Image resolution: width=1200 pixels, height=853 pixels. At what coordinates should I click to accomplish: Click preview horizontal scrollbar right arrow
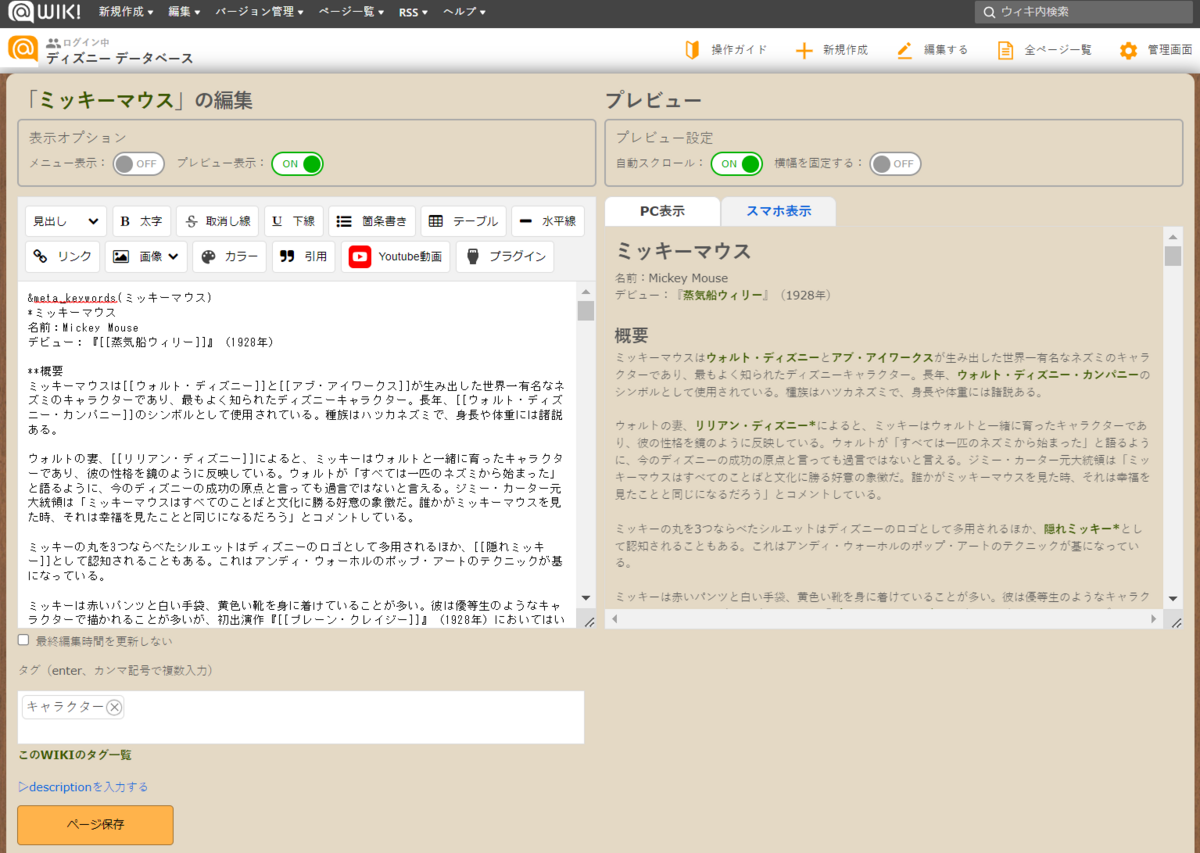click(1155, 619)
